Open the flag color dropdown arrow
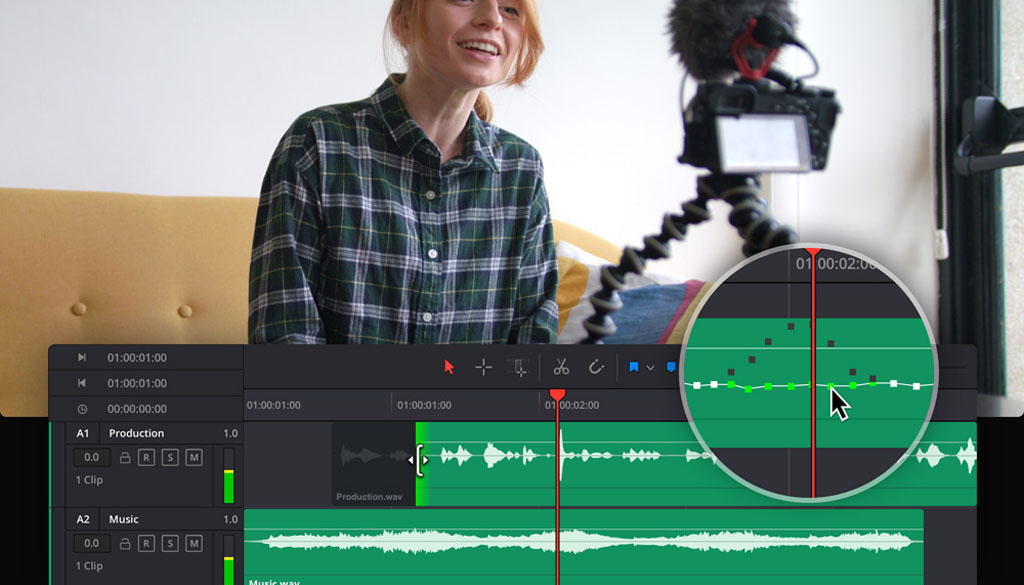Screen dimensions: 1024x585 pos(650,368)
